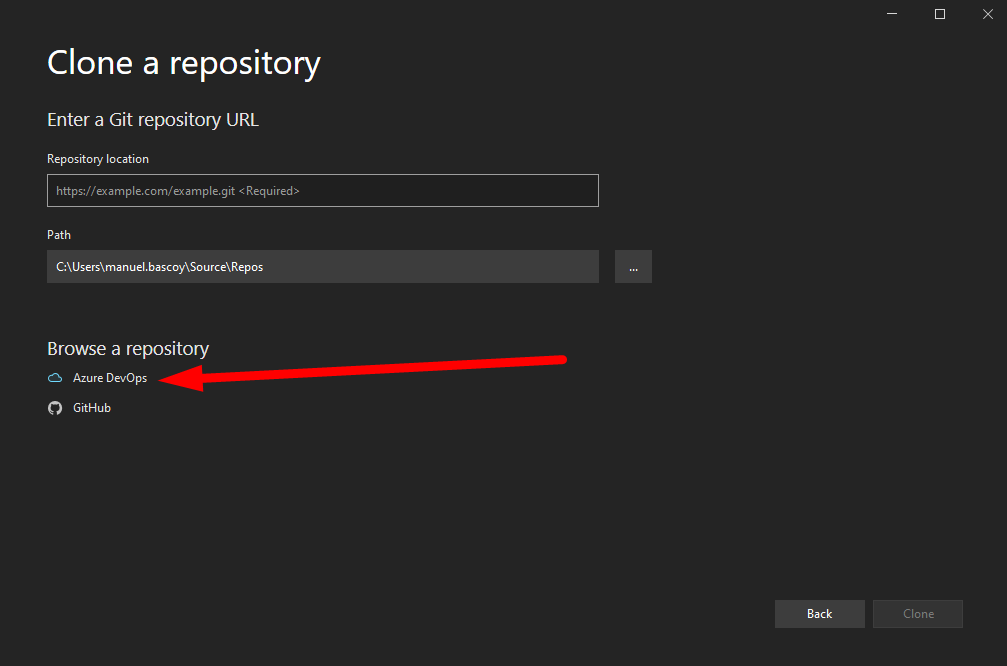Screen dimensions: 1007x666
Task: Minimize the Clone a repository window
Action: pyautogui.click(x=892, y=14)
